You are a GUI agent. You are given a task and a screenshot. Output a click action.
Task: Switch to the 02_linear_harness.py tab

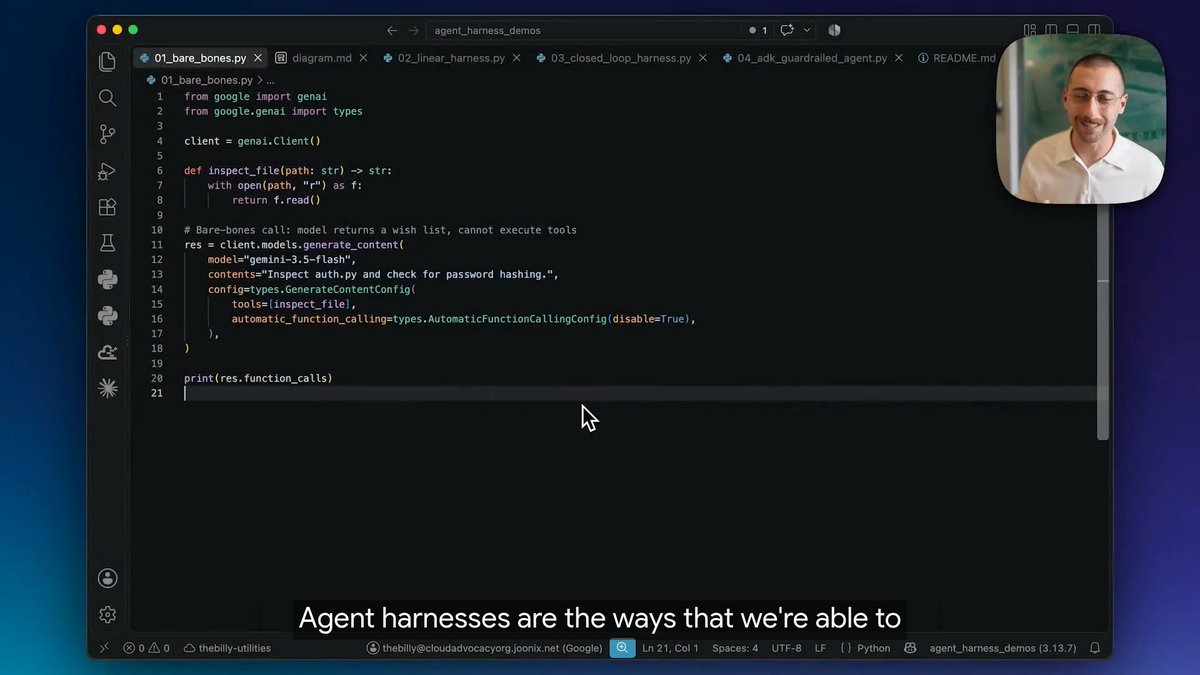451,58
